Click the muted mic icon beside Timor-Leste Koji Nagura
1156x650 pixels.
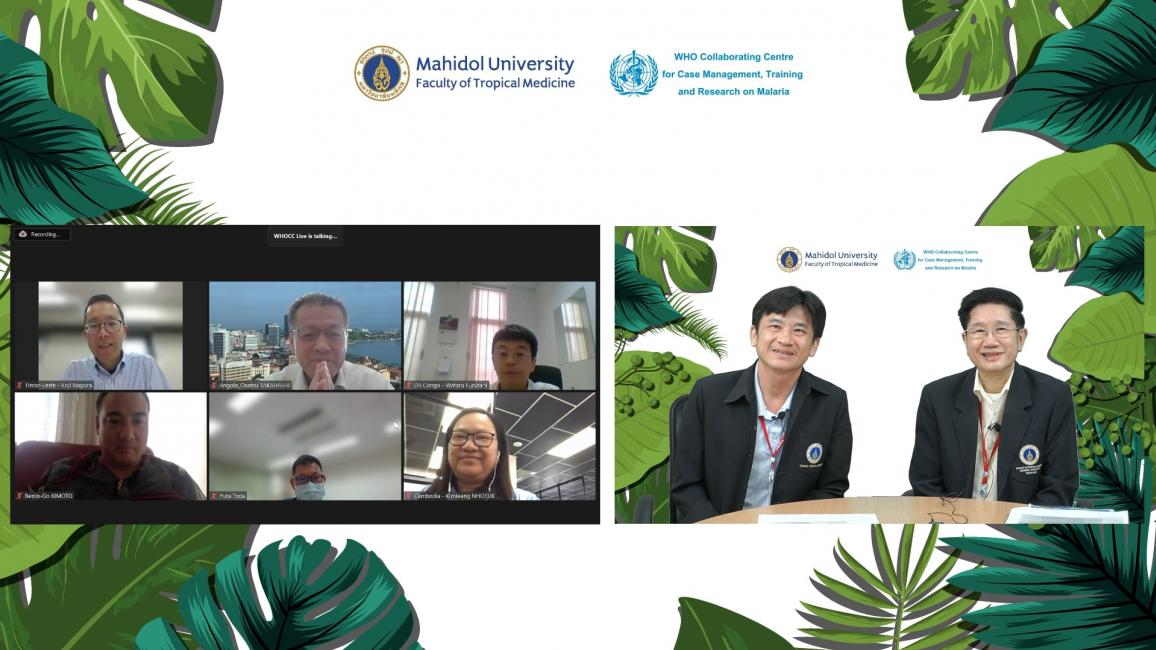(x=20, y=385)
